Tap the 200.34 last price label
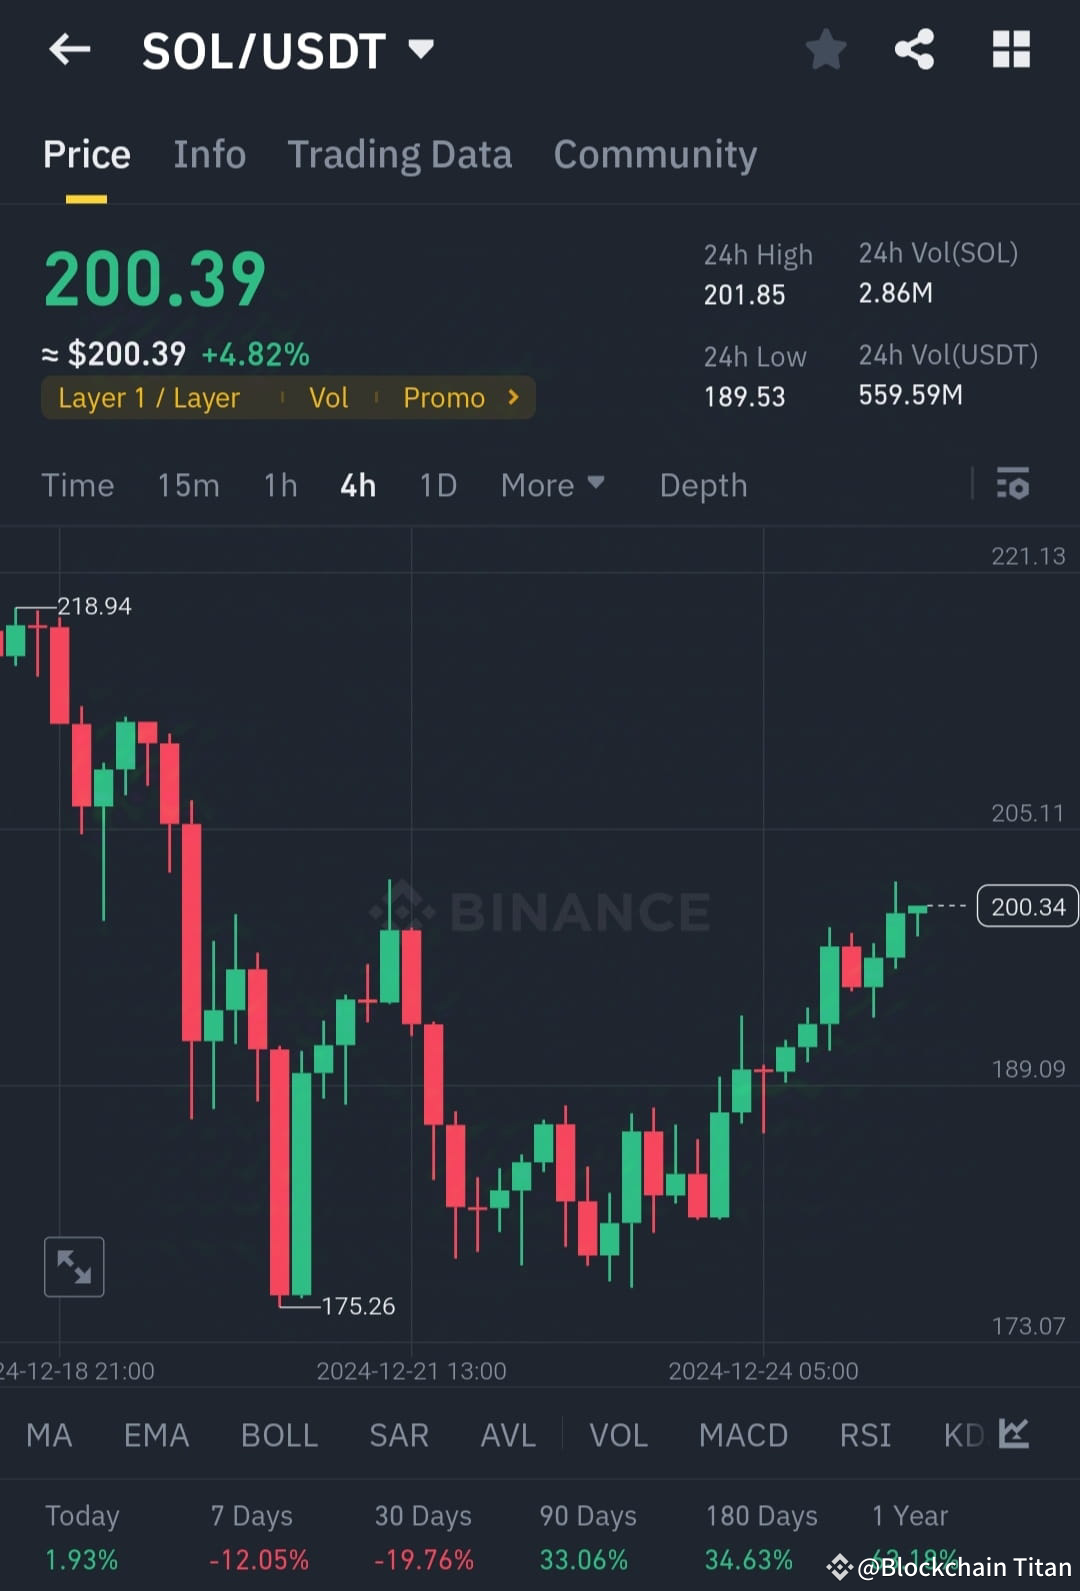1080x1591 pixels. tap(1026, 906)
